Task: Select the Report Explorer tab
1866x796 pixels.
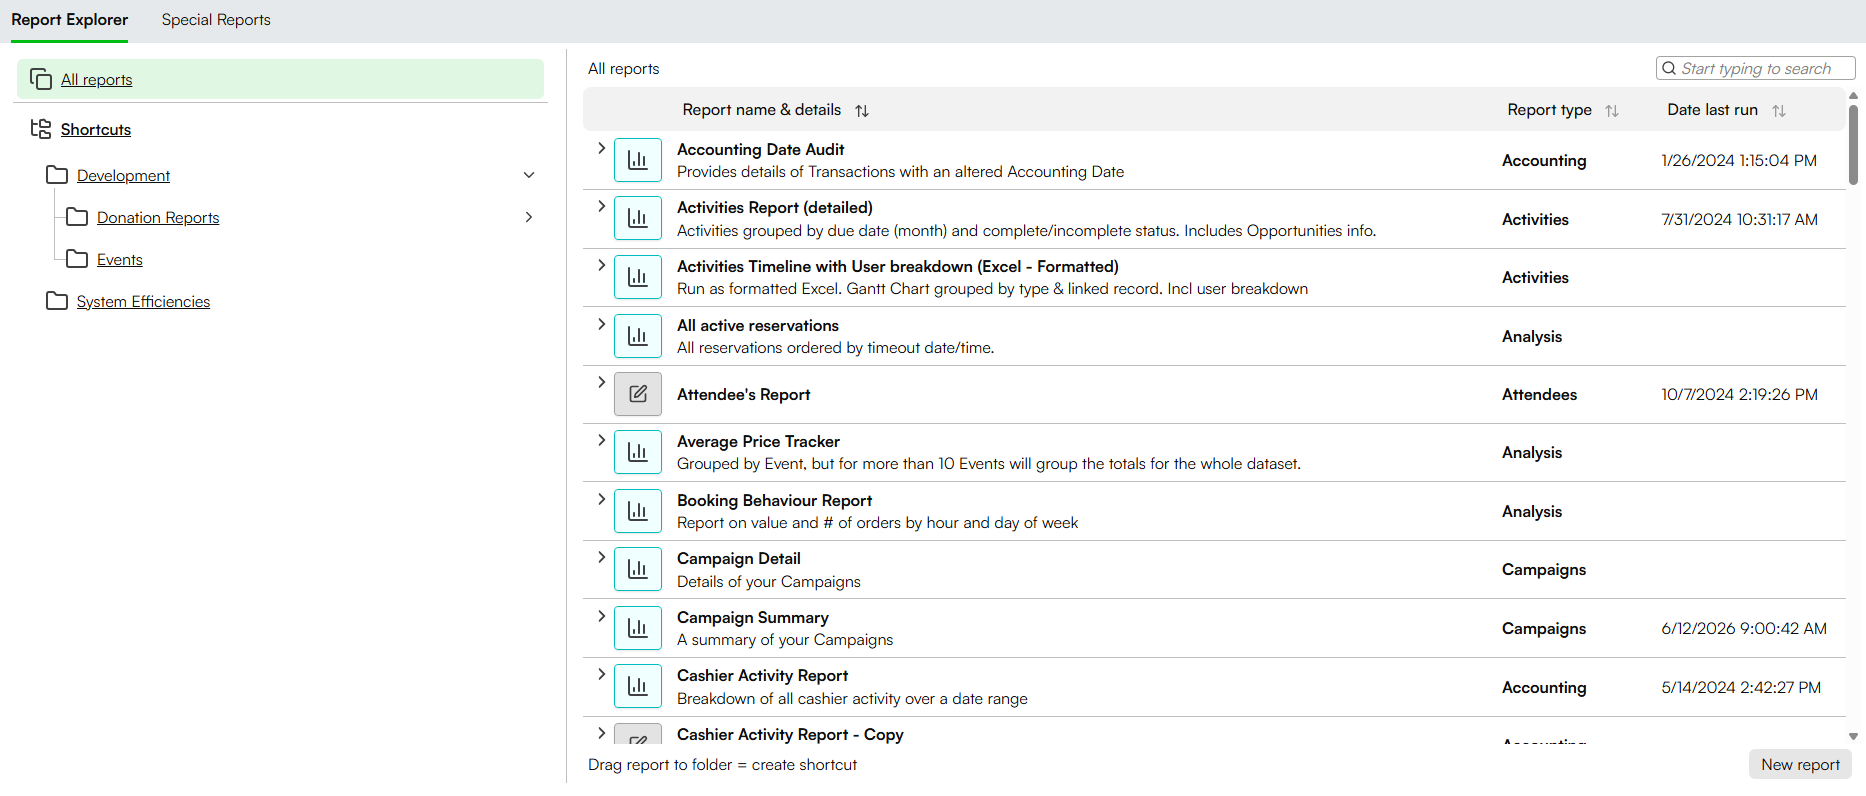Action: click(x=69, y=20)
